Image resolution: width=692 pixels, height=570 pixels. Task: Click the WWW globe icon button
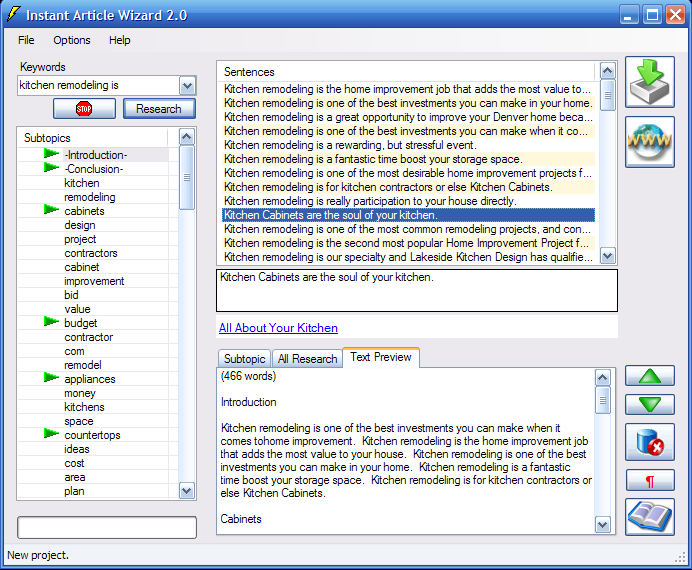pos(650,142)
